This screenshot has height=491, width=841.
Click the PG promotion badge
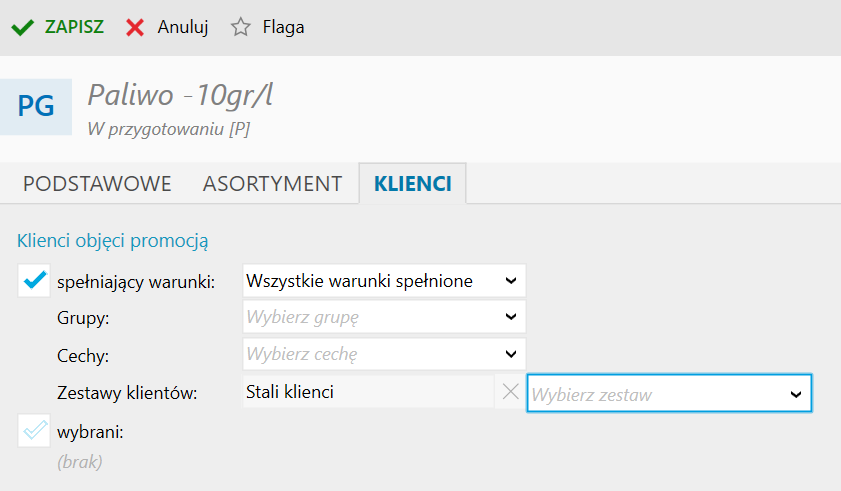pos(36,106)
